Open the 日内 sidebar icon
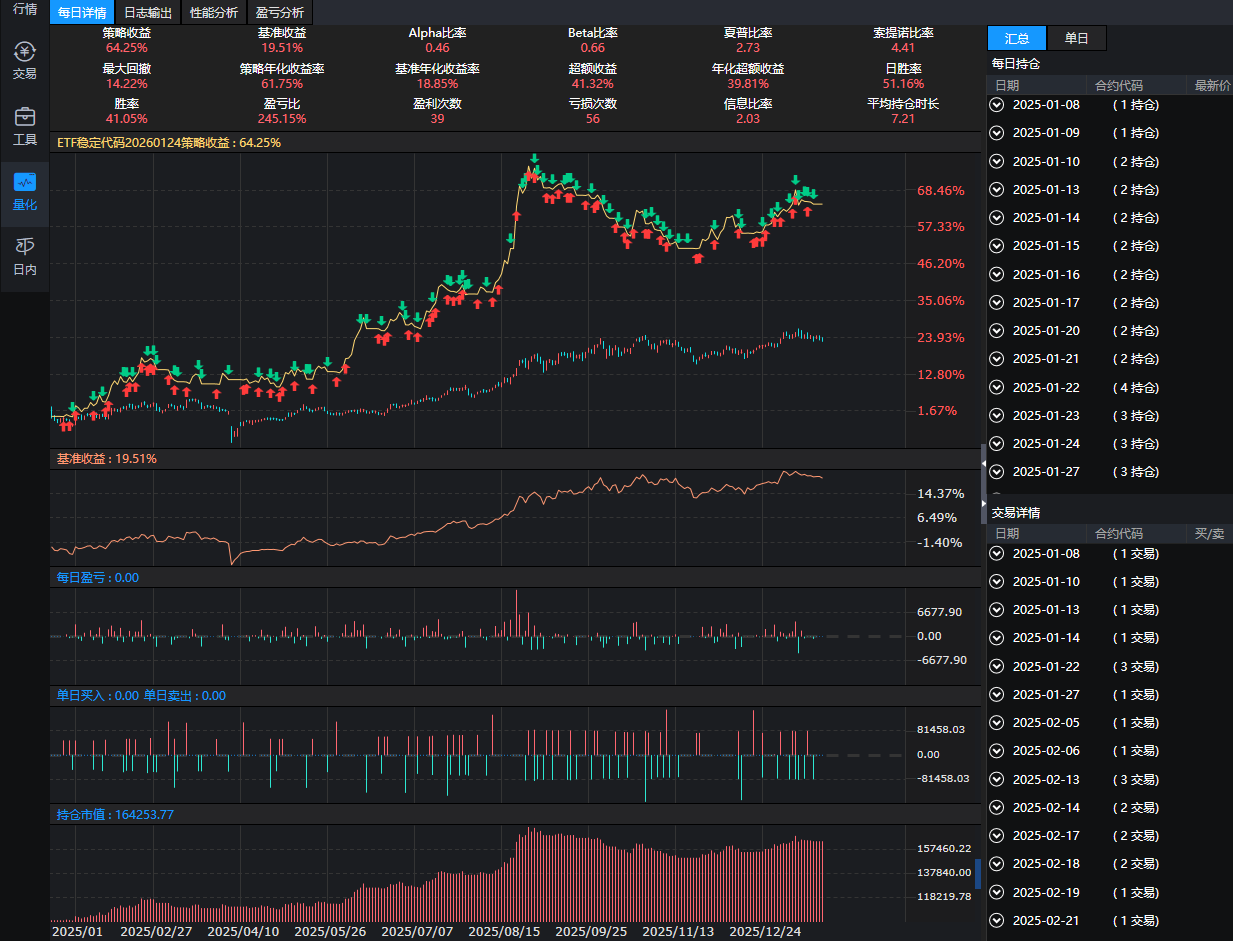Image resolution: width=1233 pixels, height=941 pixels. (23, 255)
